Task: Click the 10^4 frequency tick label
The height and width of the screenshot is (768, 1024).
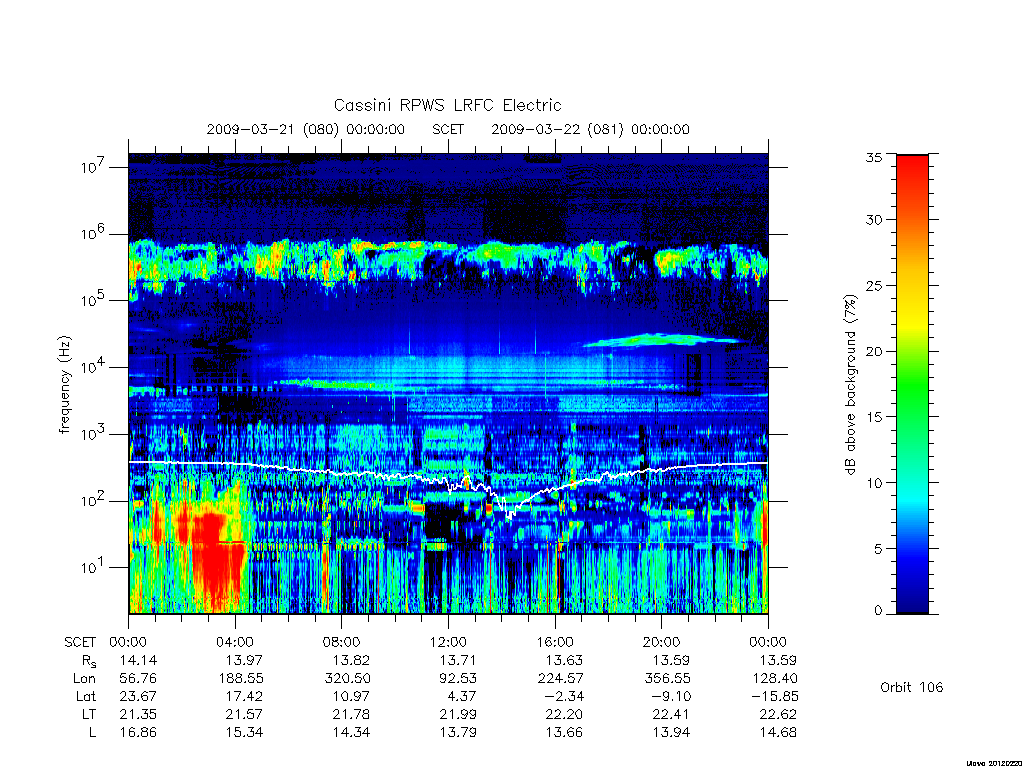Action: click(x=94, y=366)
